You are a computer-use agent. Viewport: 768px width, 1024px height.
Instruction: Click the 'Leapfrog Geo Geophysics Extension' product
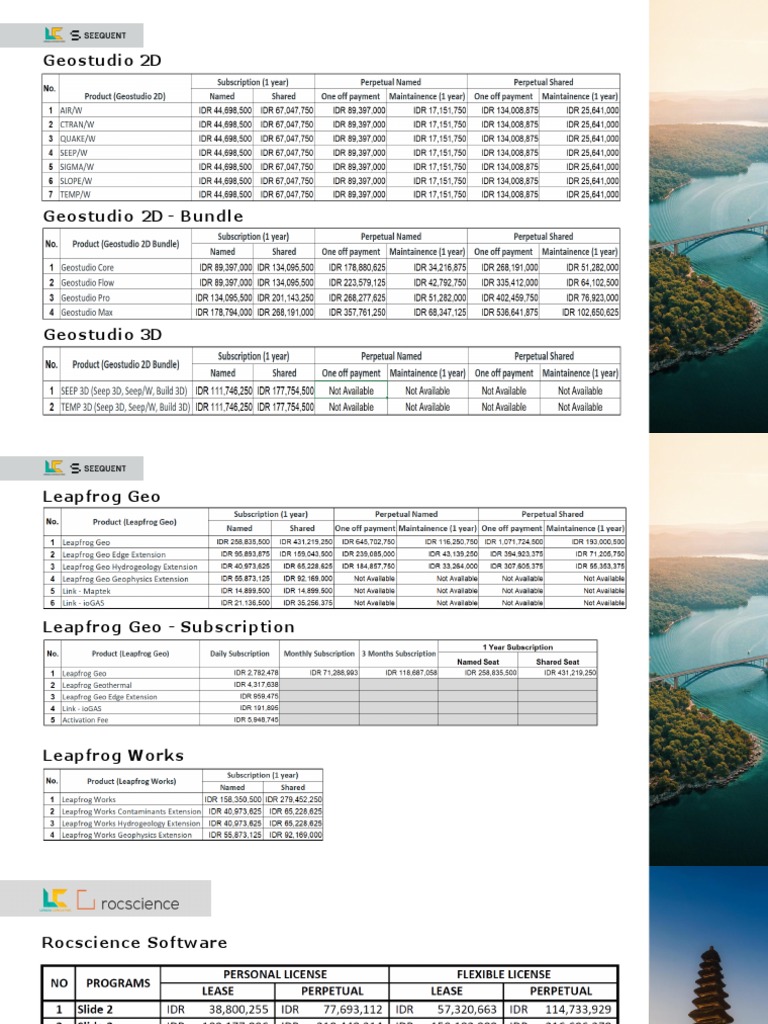(125, 579)
